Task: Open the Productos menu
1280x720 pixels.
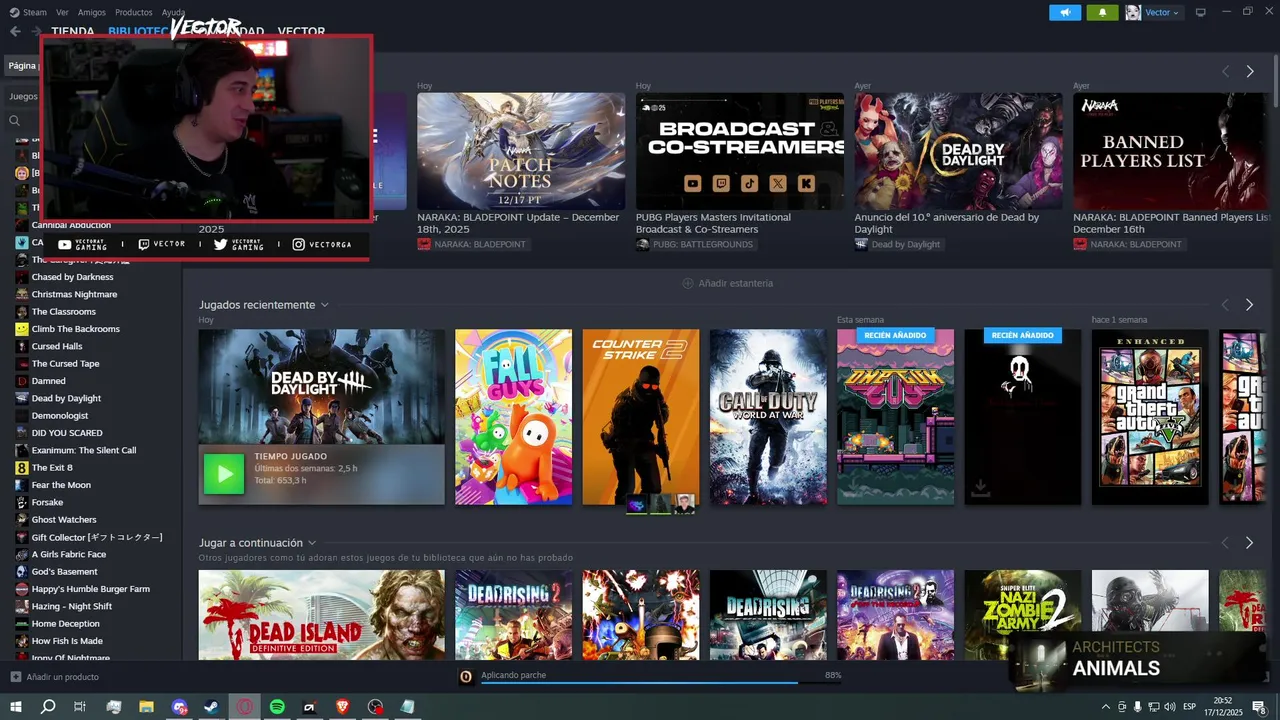Action: 134,12
